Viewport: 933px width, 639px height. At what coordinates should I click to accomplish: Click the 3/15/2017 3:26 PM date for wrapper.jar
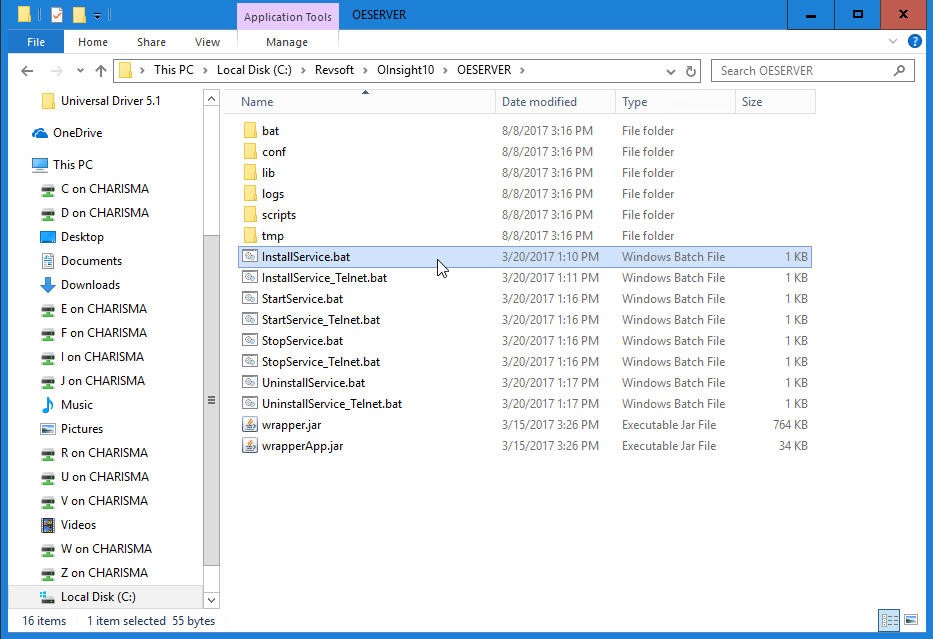pos(550,425)
